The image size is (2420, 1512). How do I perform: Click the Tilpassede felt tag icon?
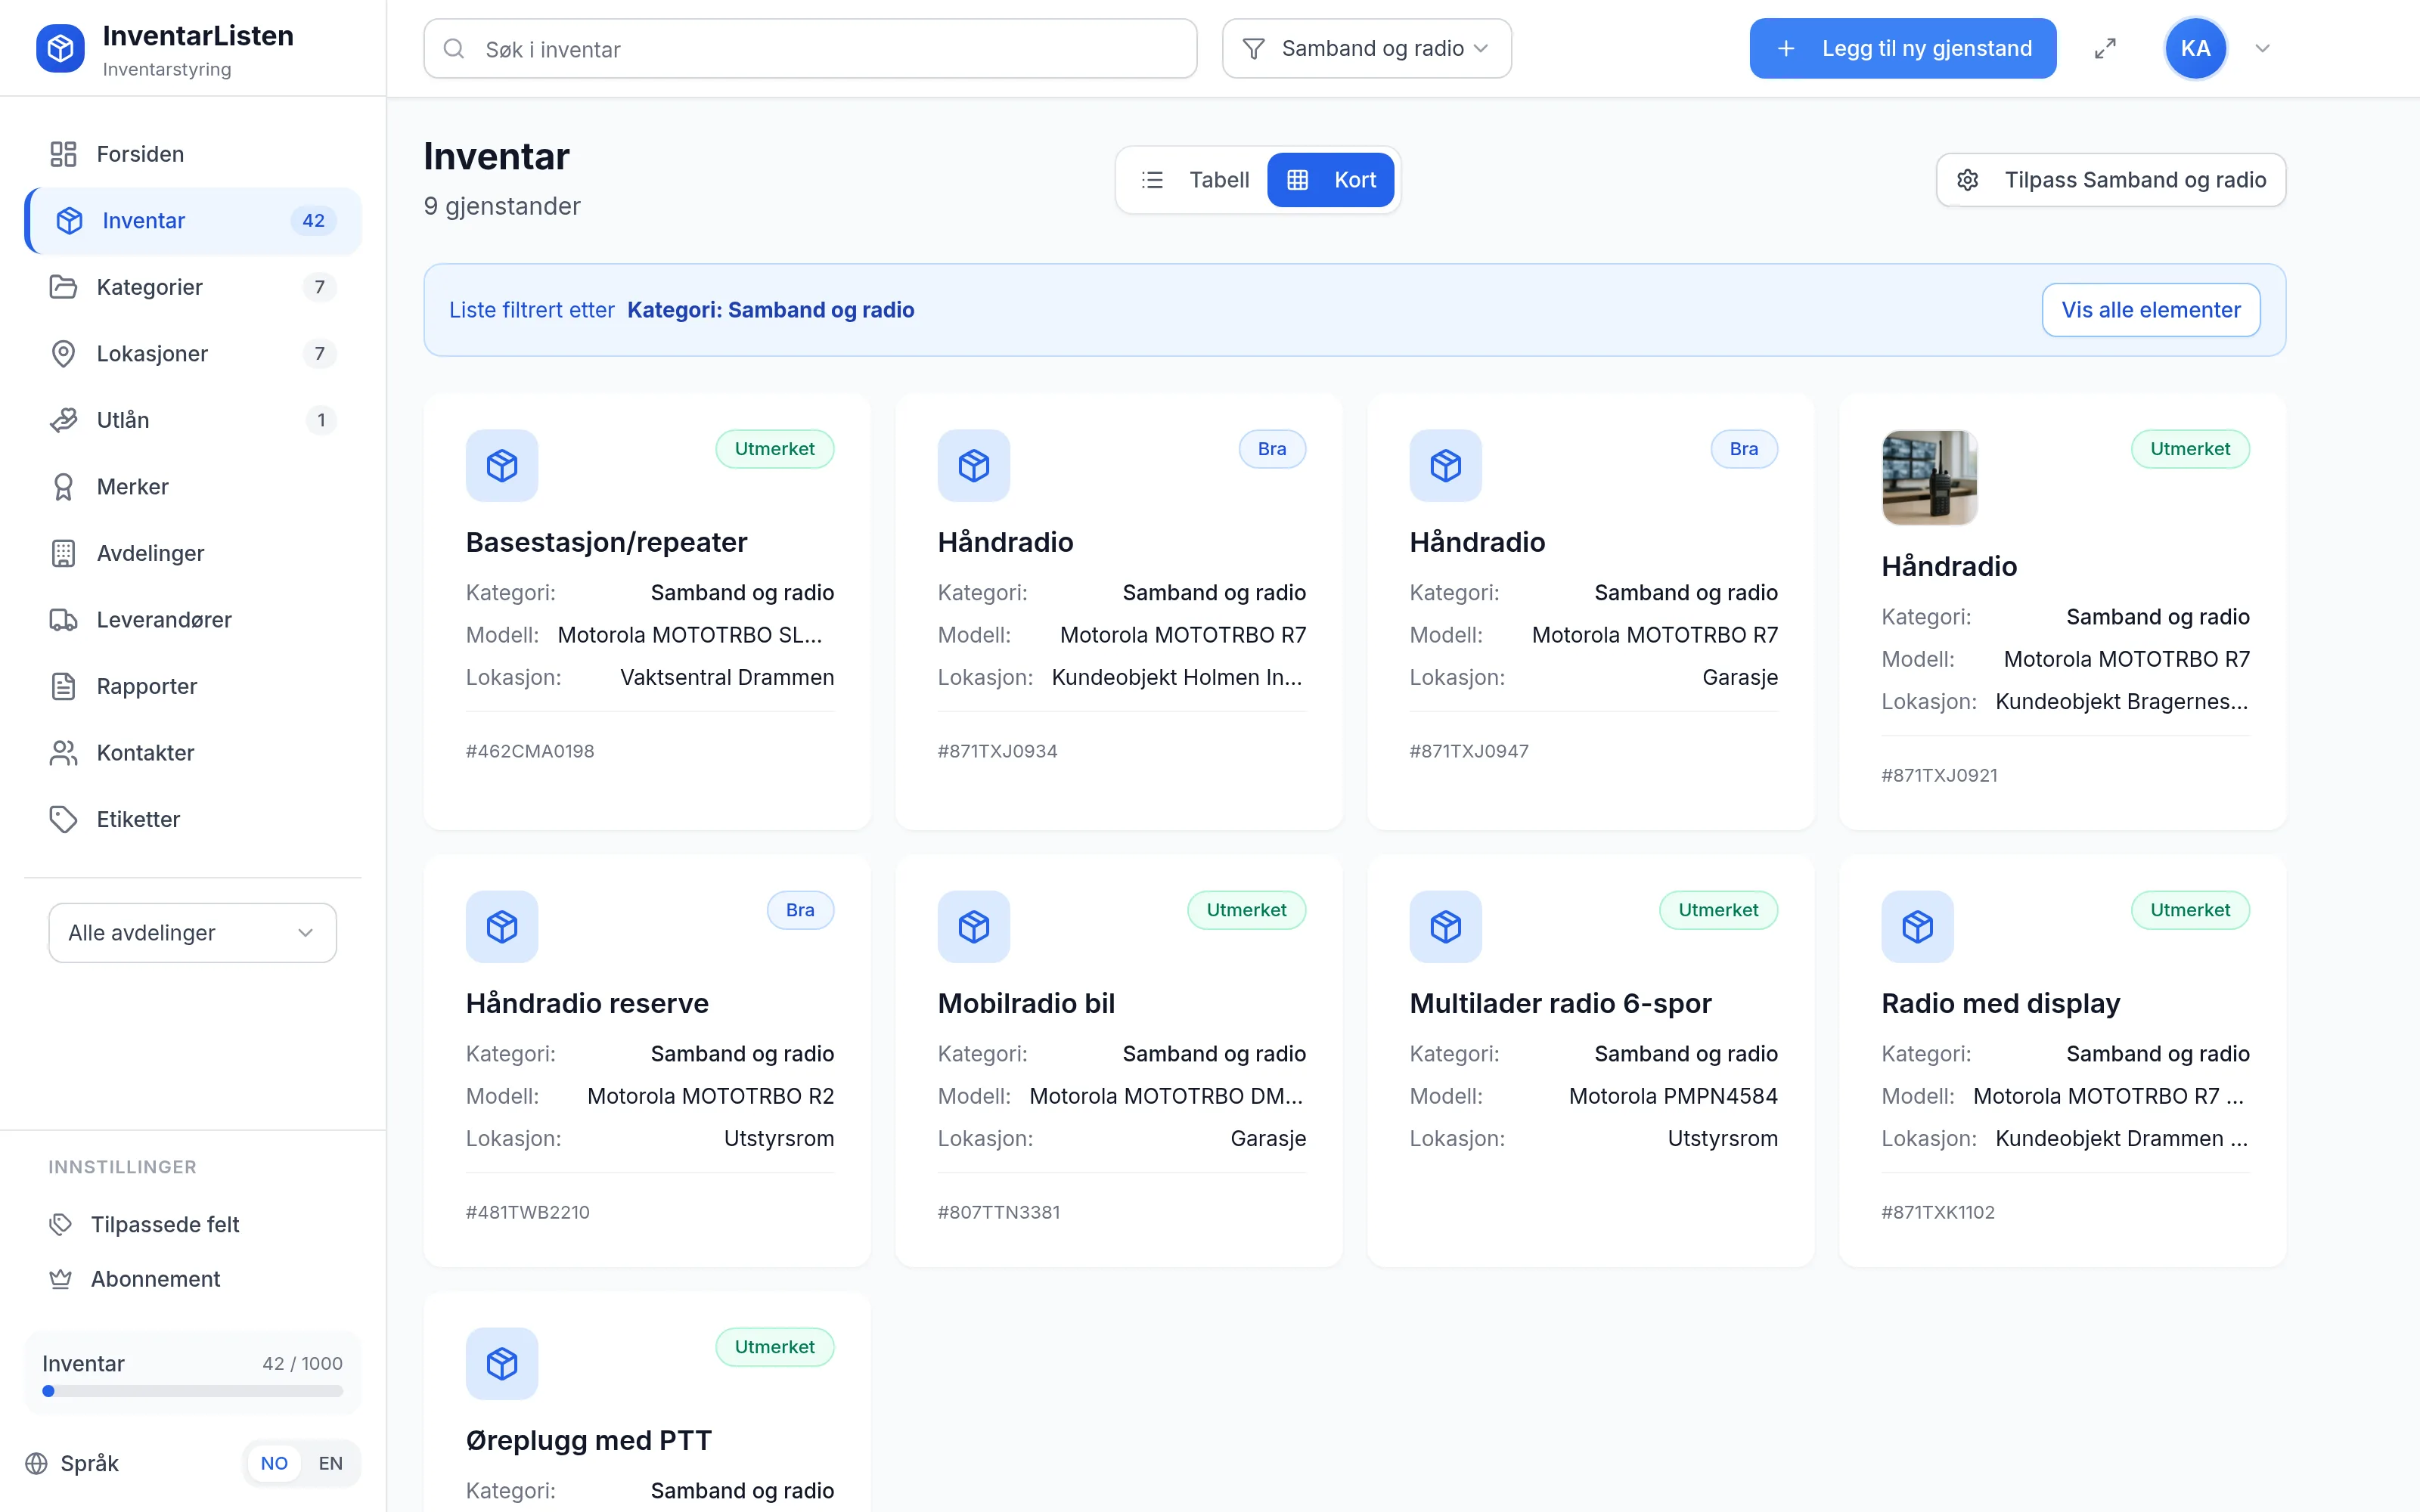point(61,1224)
